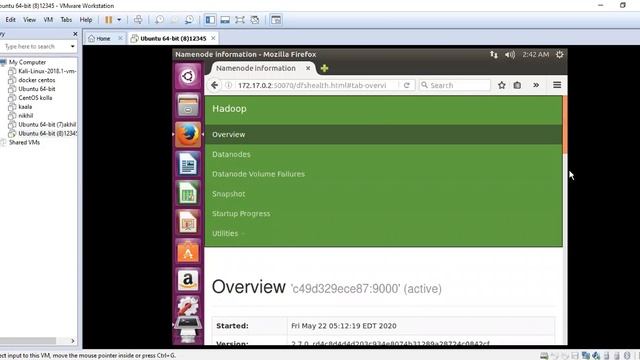Click the send Ctrl+Alt+Del toolbar icon

[x=138, y=20]
